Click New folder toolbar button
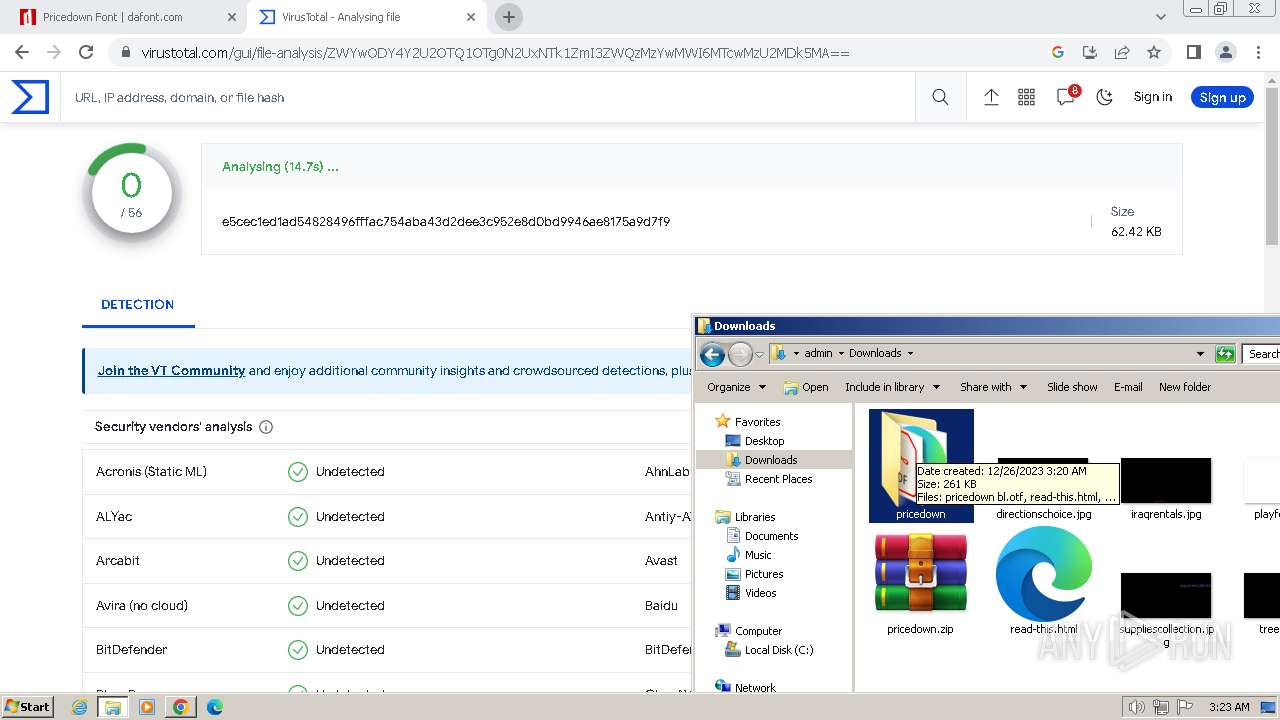Viewport: 1280px width, 720px height. click(x=1184, y=387)
